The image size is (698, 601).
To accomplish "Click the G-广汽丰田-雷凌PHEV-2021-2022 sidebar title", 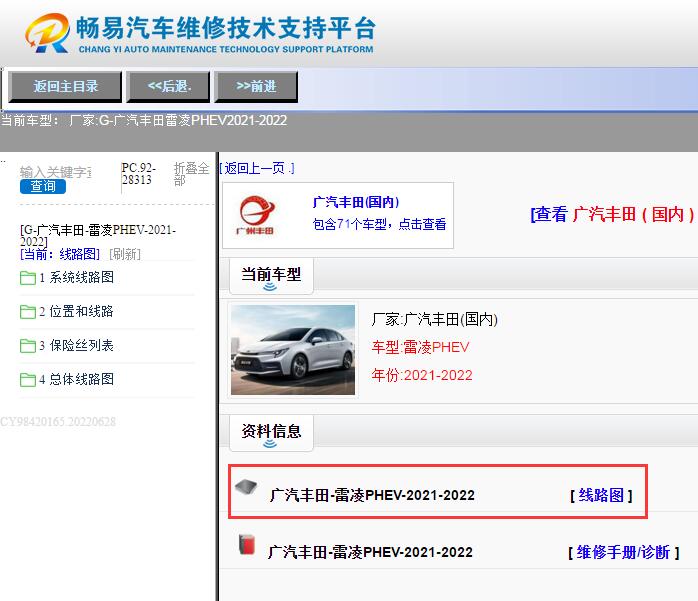I will (98, 236).
